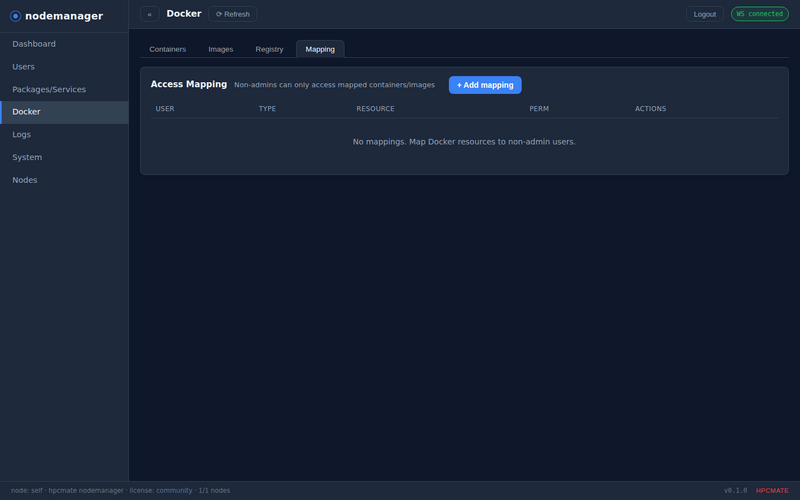Collapse the sidebar with the « button
The height and width of the screenshot is (500, 800).
tap(149, 14)
